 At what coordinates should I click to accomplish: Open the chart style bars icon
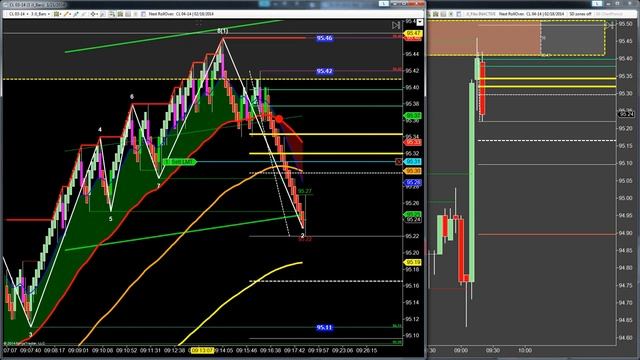(57, 14)
